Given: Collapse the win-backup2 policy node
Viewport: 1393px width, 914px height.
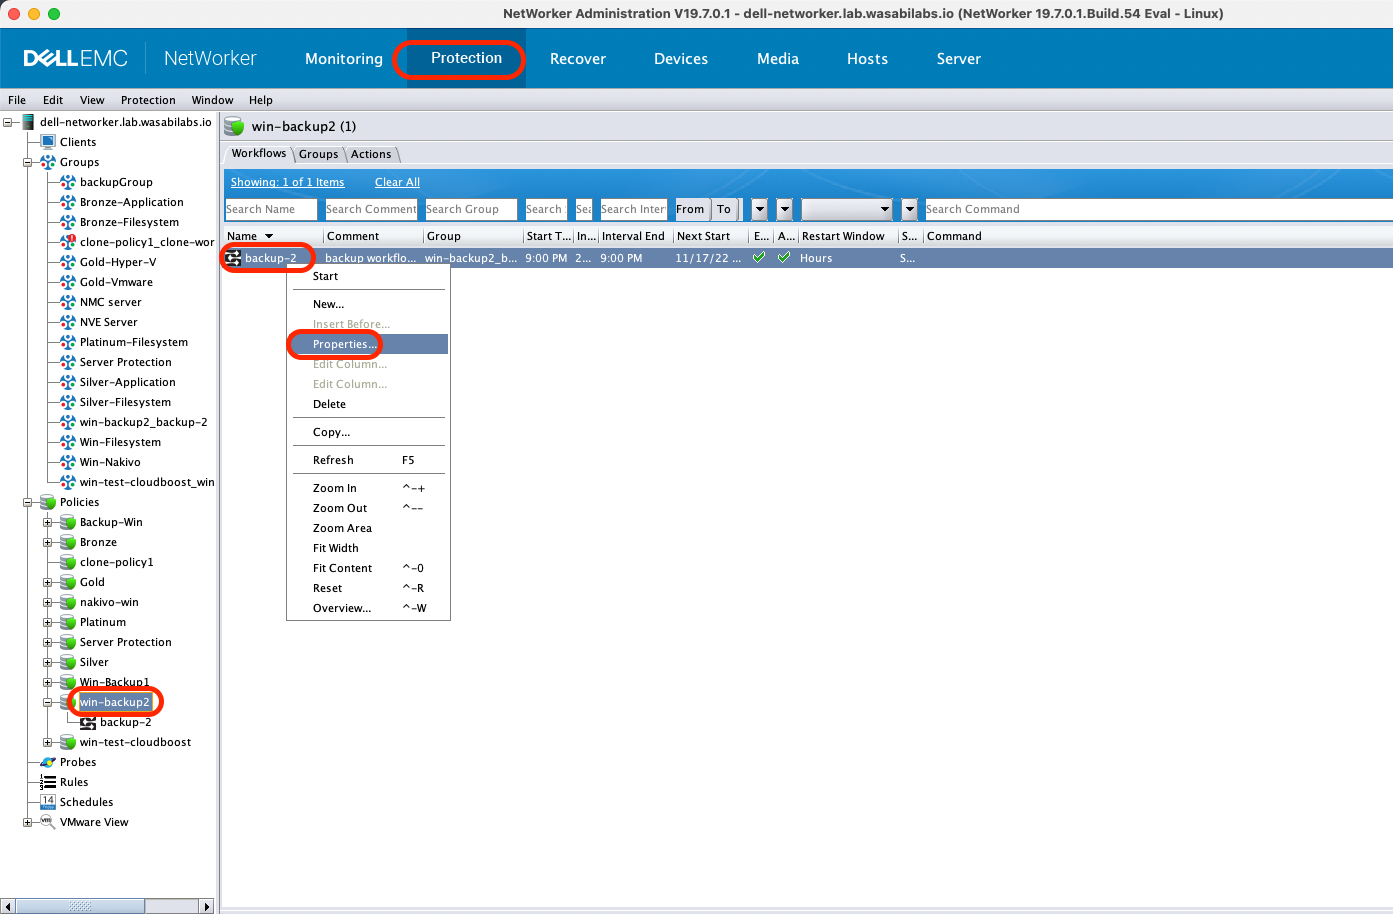Looking at the screenshot, I should click(47, 702).
